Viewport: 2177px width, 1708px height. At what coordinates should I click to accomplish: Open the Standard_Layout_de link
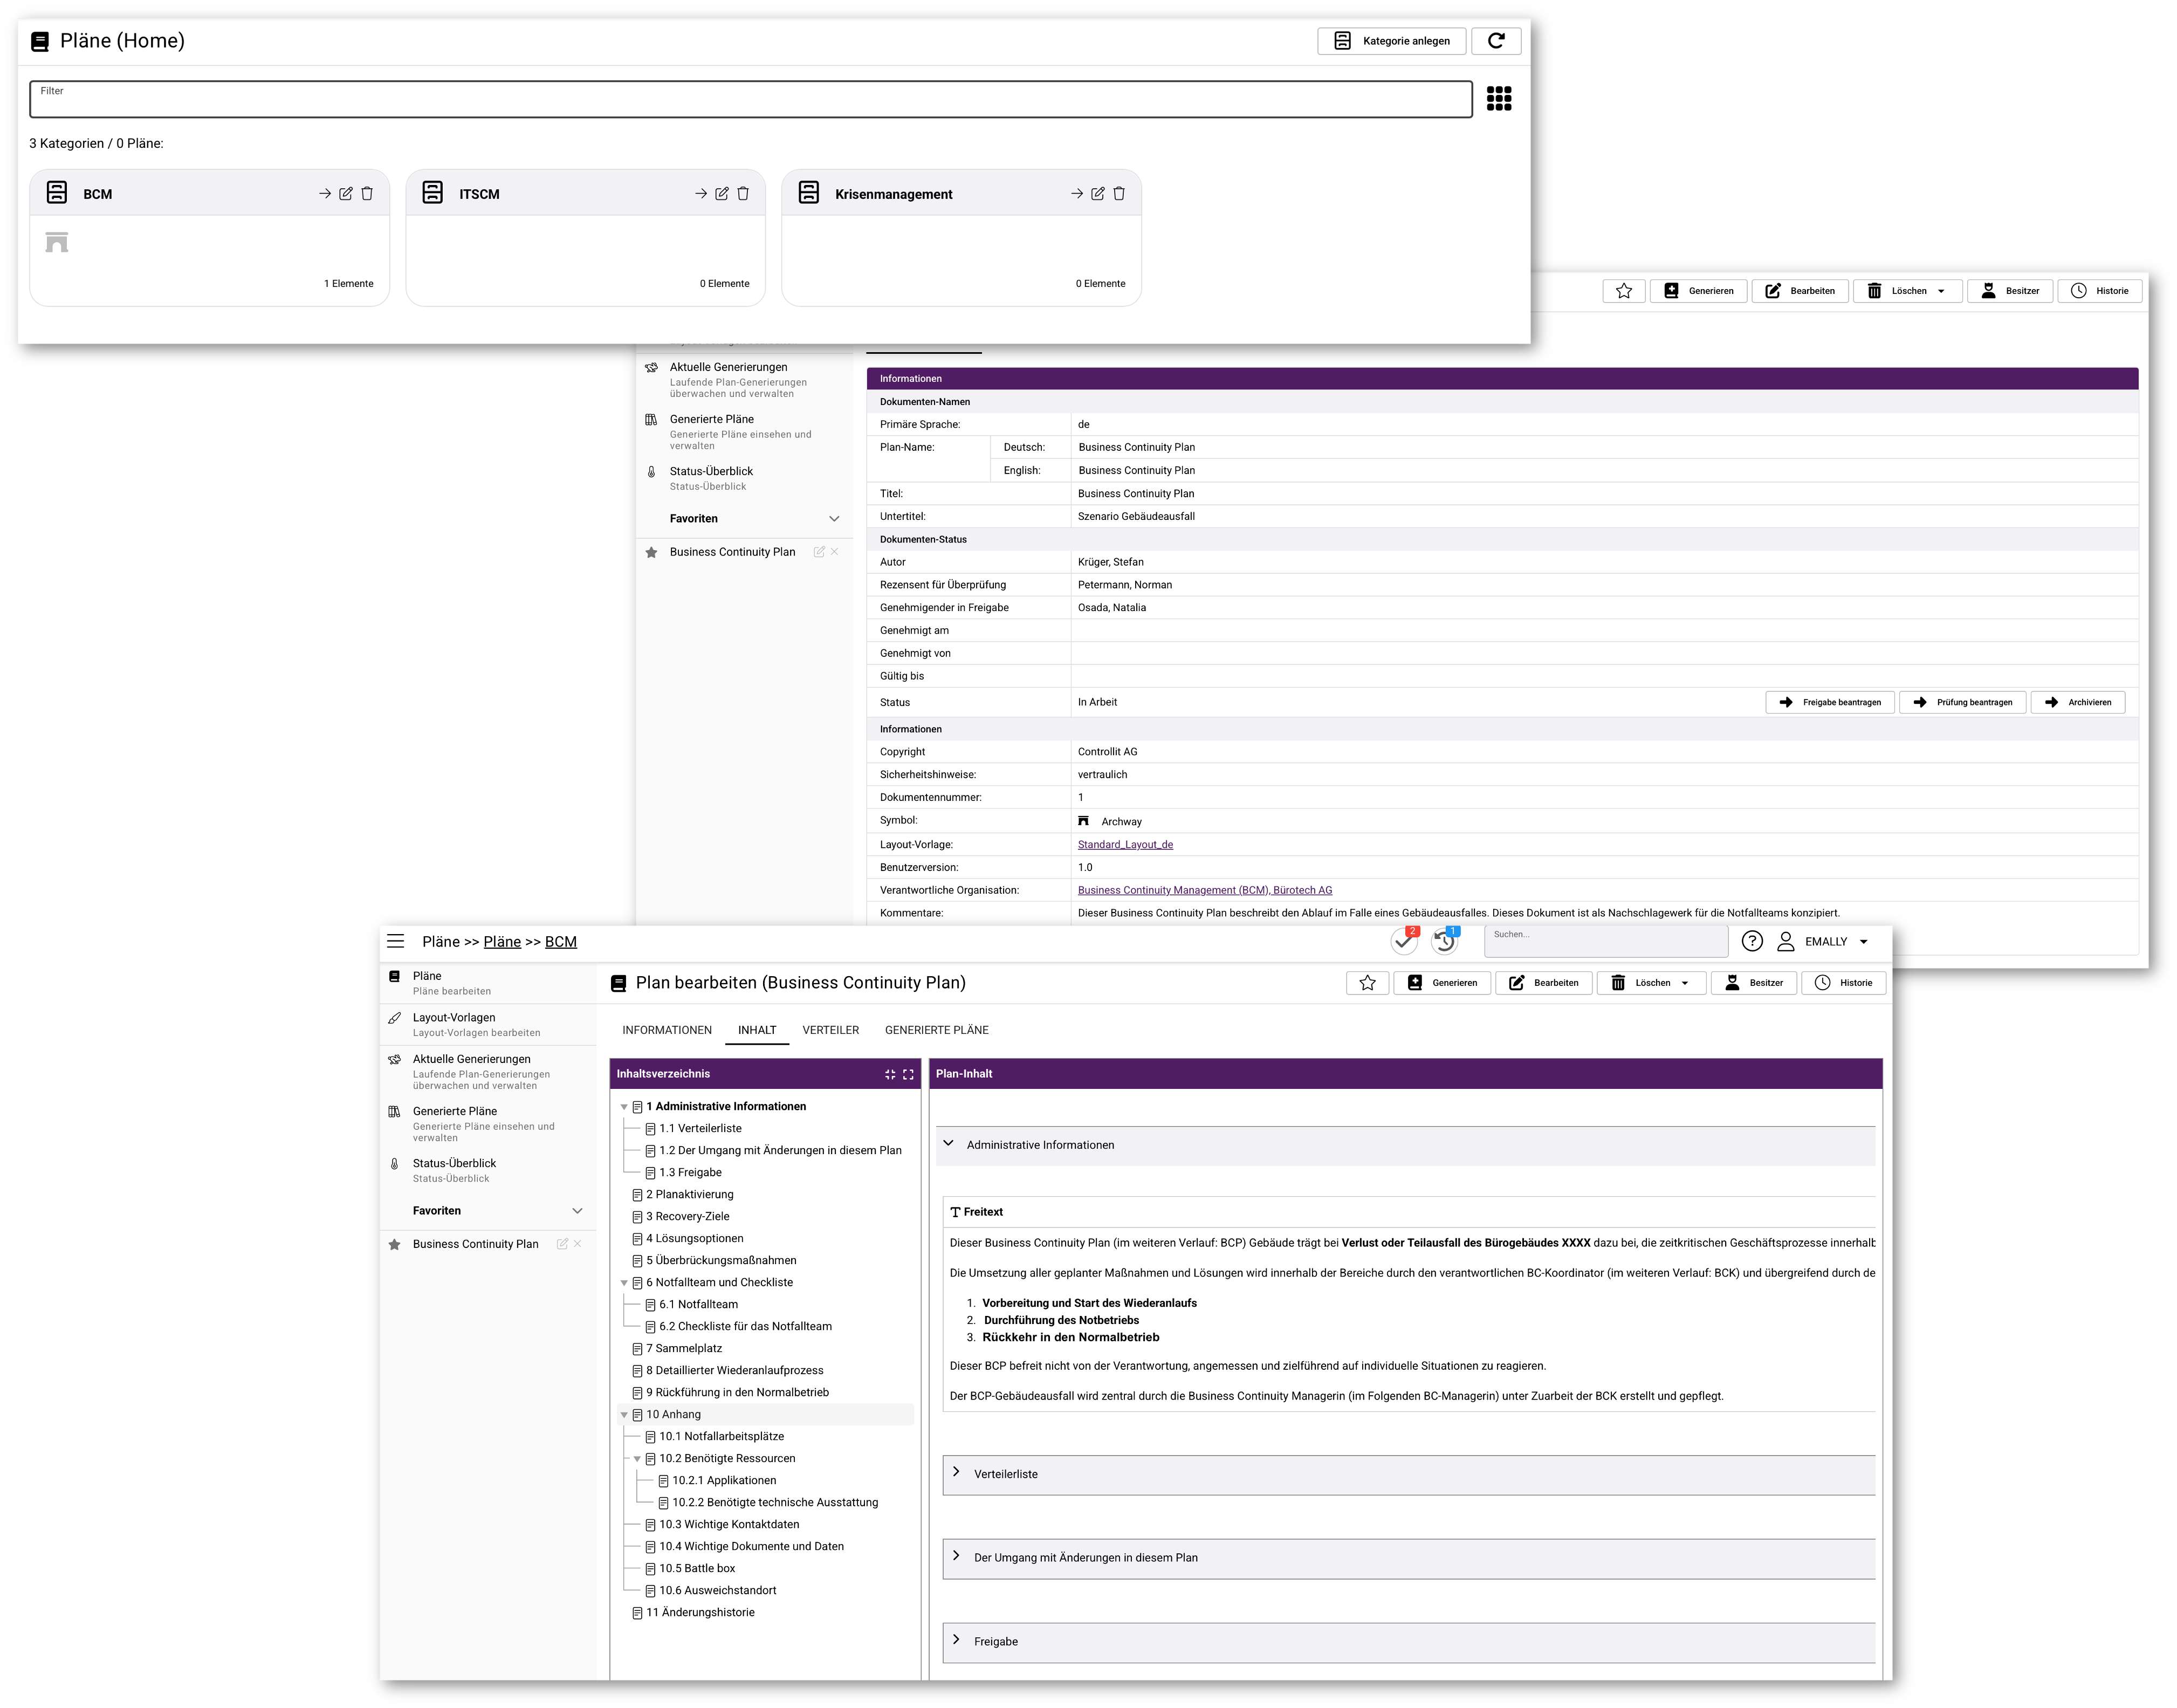pos(1125,844)
